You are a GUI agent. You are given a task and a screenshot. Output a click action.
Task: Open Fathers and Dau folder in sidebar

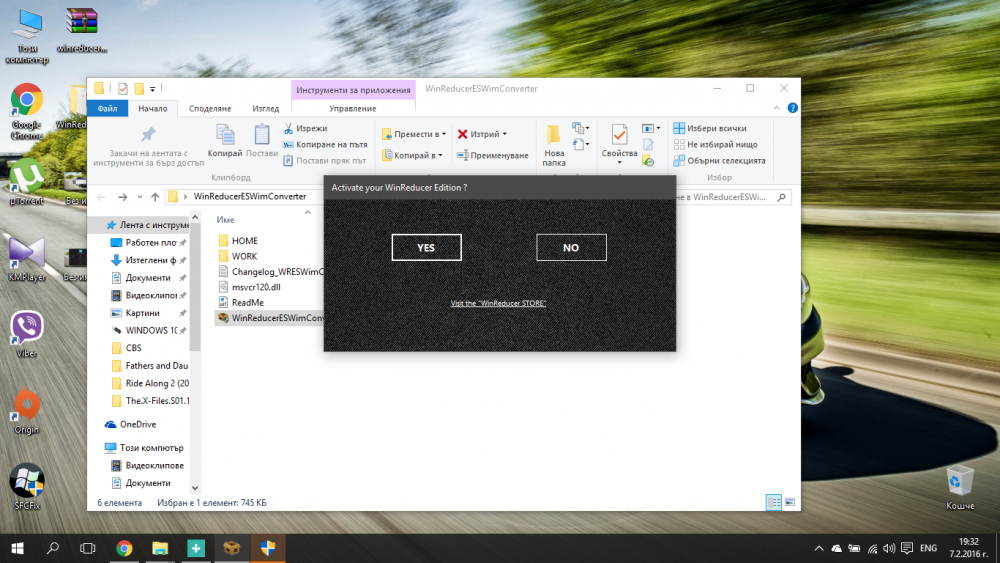[x=150, y=365]
